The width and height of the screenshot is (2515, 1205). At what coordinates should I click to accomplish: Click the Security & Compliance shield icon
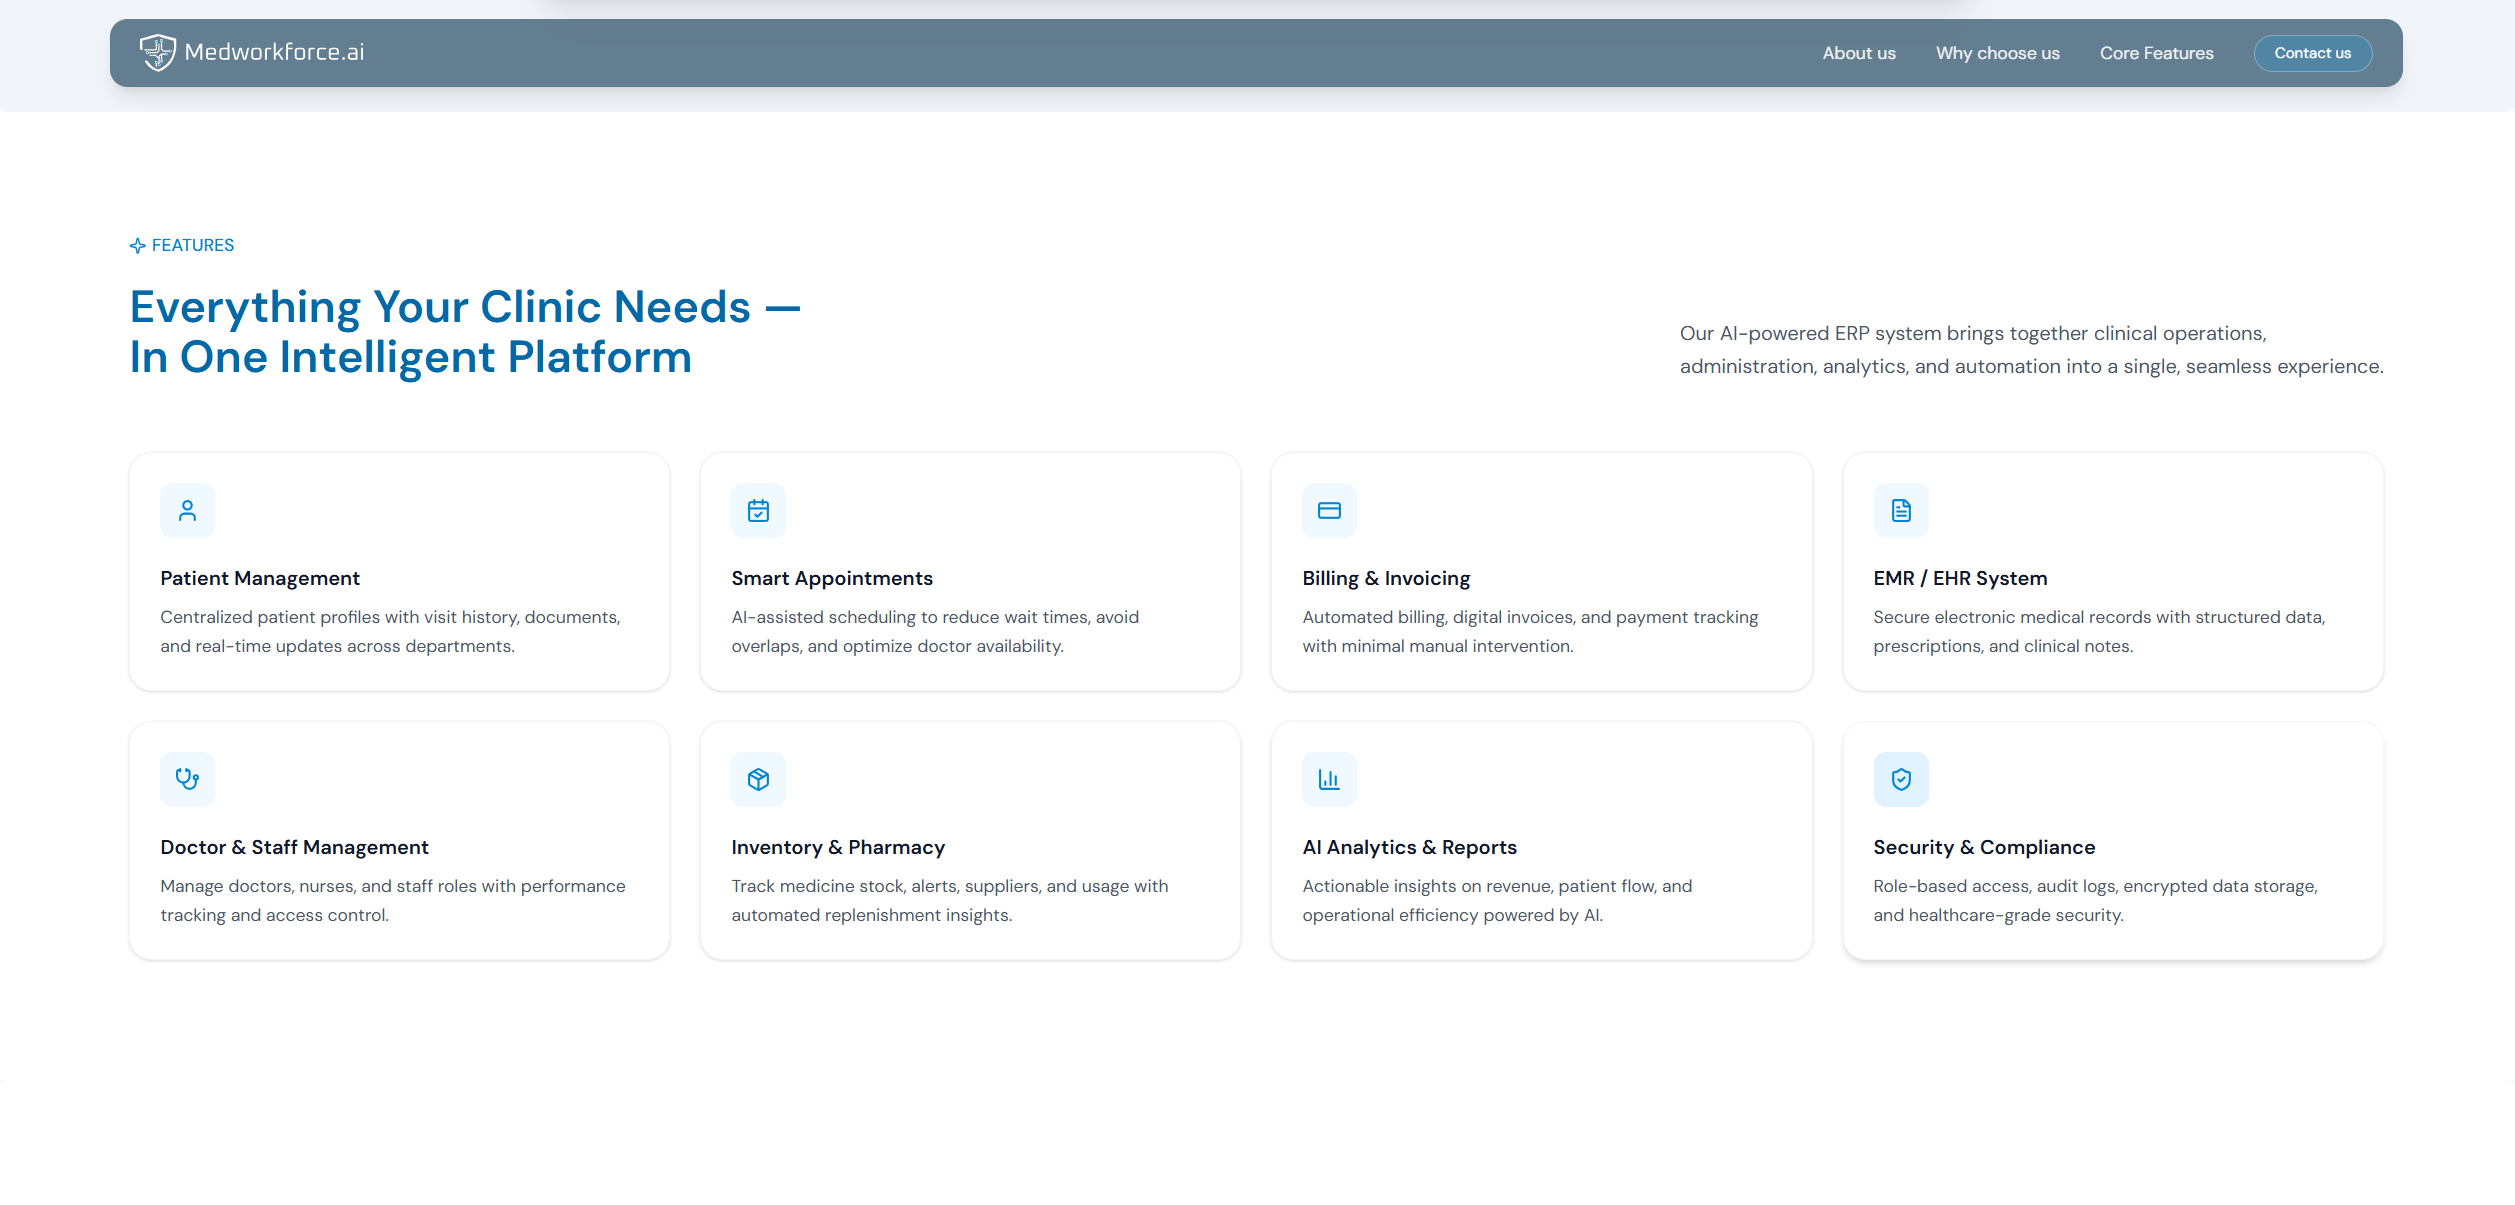pos(1900,779)
